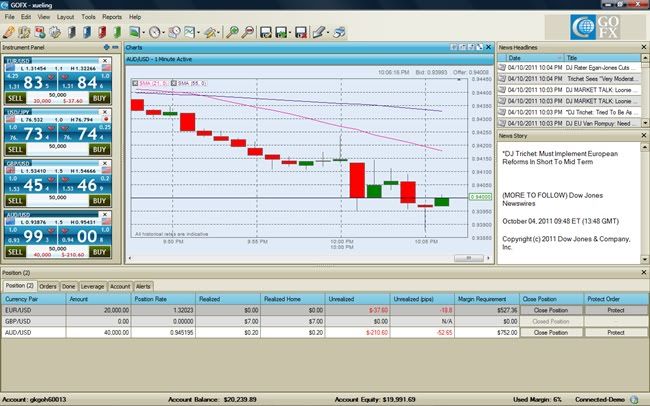This screenshot has width=650, height=406.
Task: Click Protect for the EUR/USD position
Action: tap(615, 310)
